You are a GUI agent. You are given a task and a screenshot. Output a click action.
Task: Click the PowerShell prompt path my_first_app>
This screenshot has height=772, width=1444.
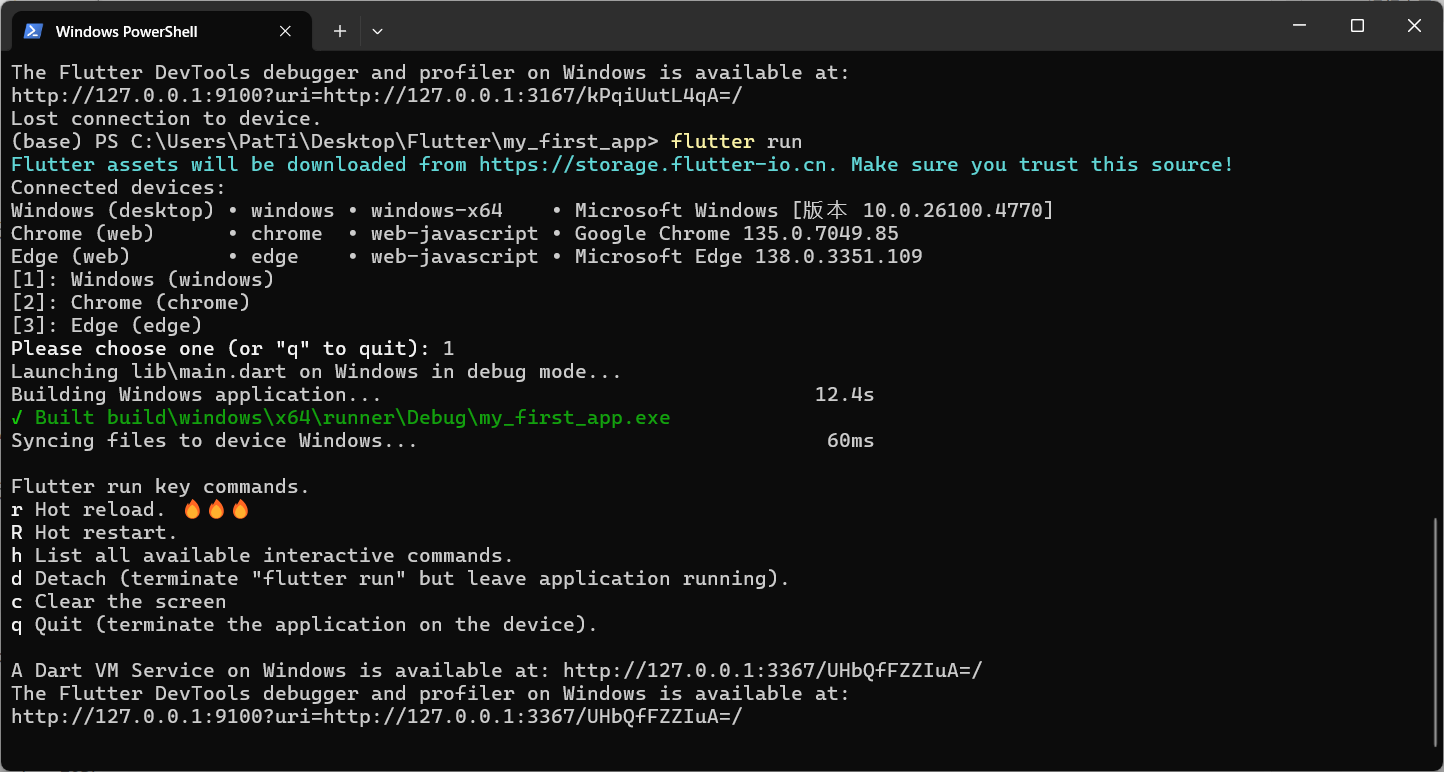(395, 141)
